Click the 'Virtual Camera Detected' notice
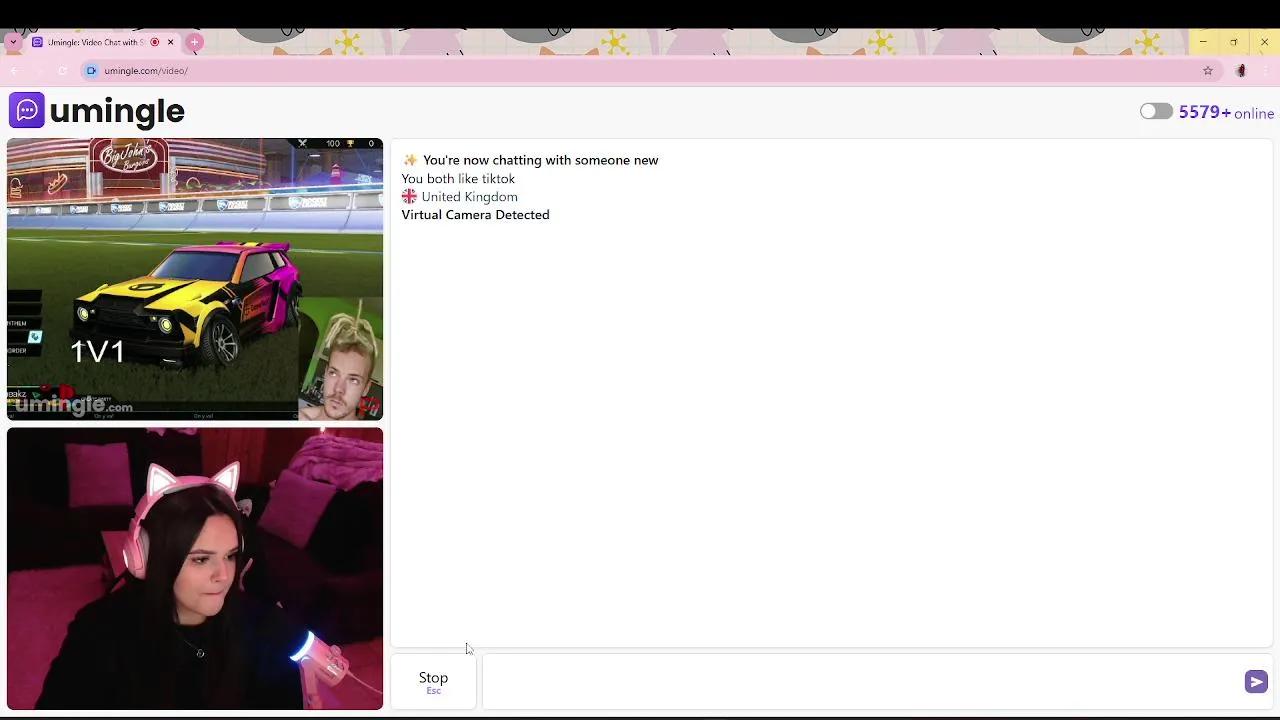Image resolution: width=1280 pixels, height=720 pixels. (x=475, y=215)
